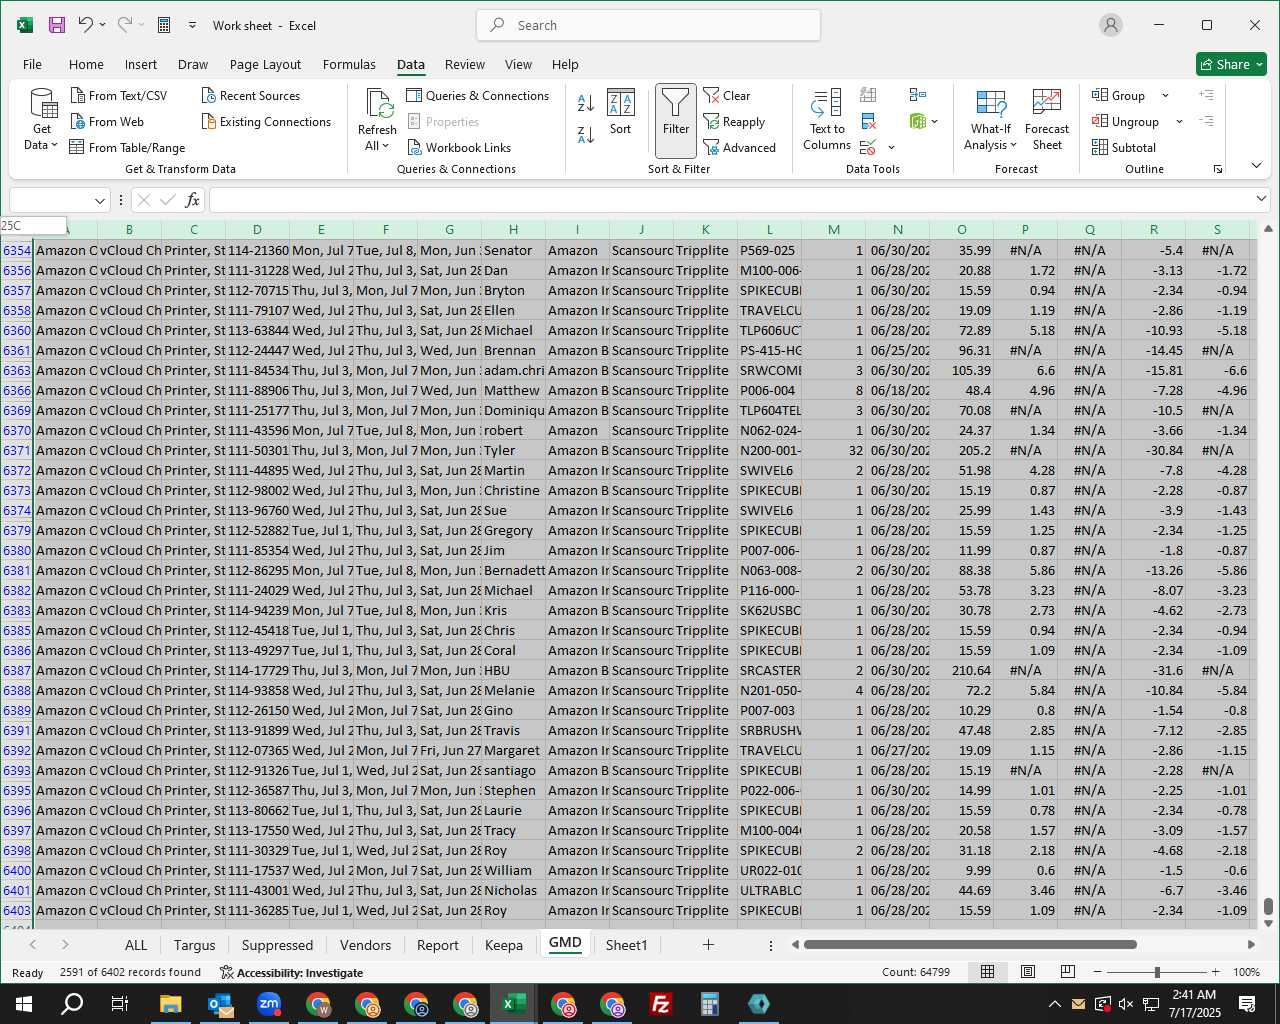
Task: Open Workbook Links
Action: coord(460,147)
